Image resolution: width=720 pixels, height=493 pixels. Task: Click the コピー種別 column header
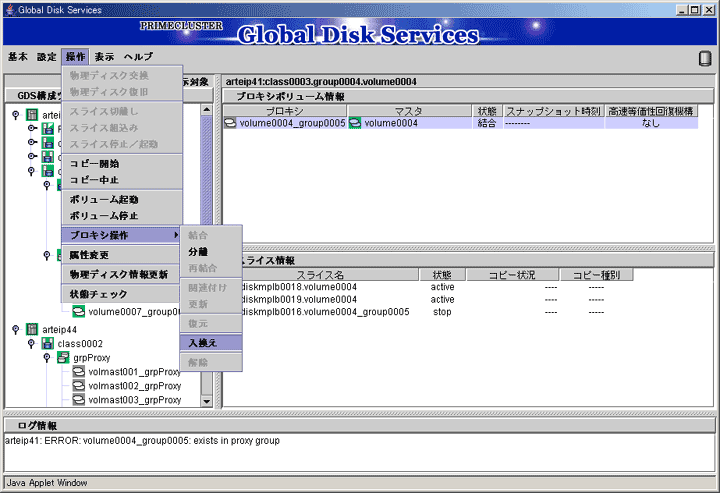(596, 275)
